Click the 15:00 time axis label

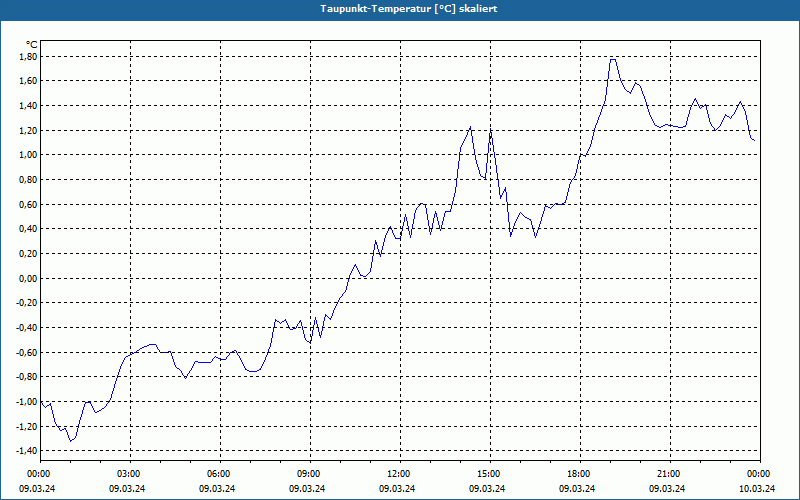pos(490,474)
